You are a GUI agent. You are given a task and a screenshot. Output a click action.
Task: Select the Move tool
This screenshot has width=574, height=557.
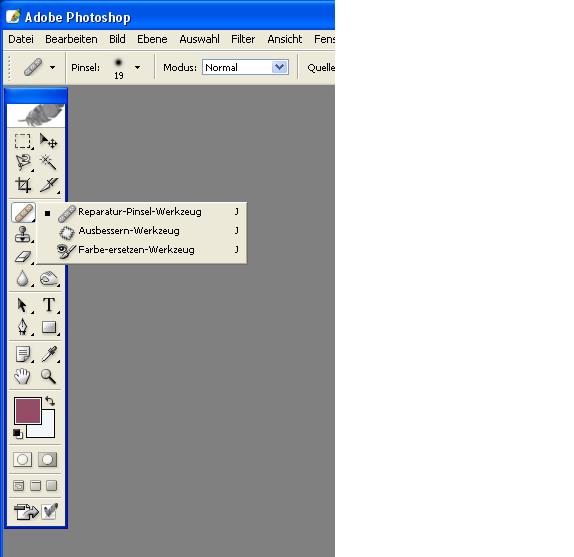coord(48,141)
